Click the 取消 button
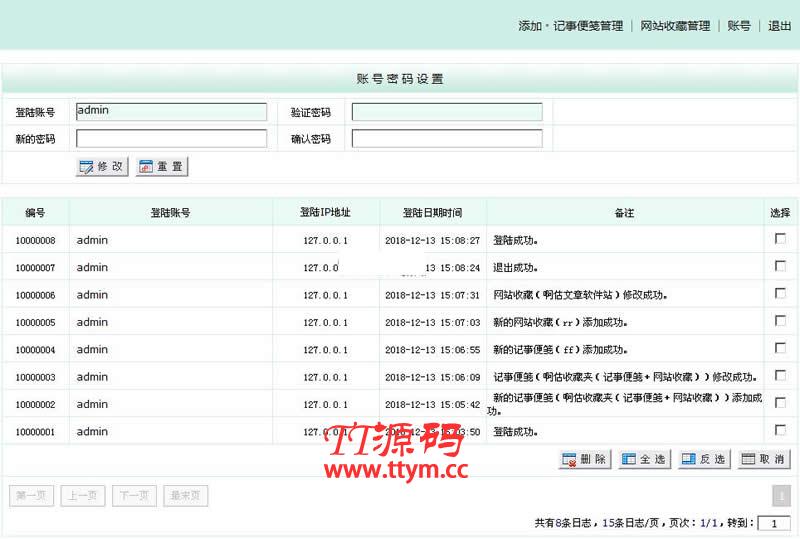Screen dimensions: 800x539 [x=764, y=459]
